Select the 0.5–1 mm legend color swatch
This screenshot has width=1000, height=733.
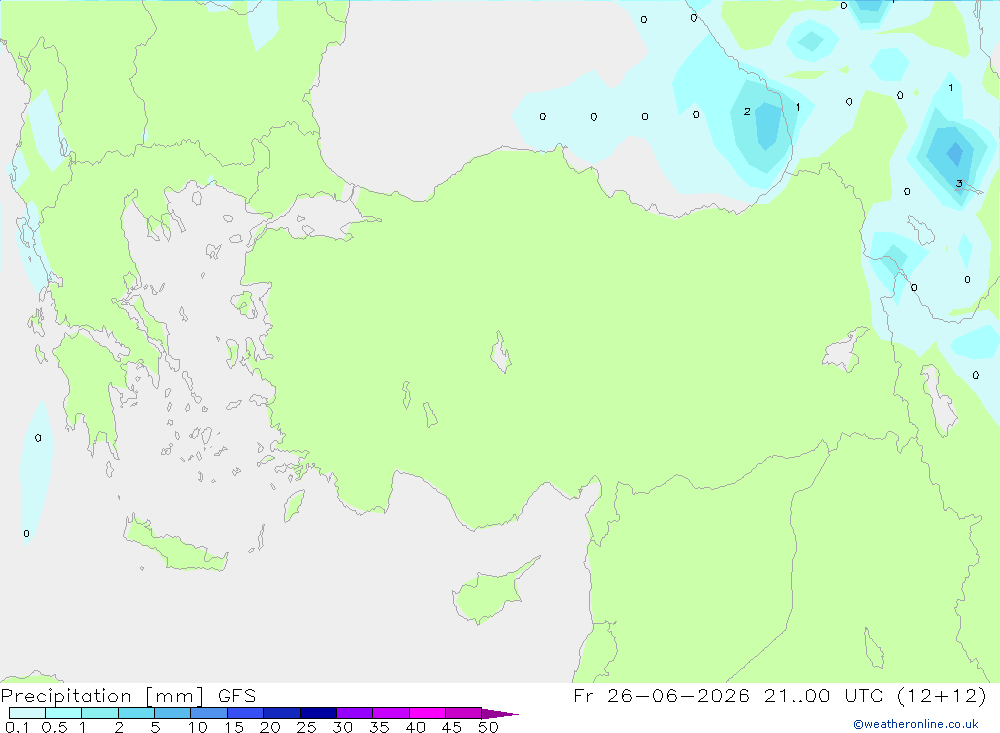point(64,713)
